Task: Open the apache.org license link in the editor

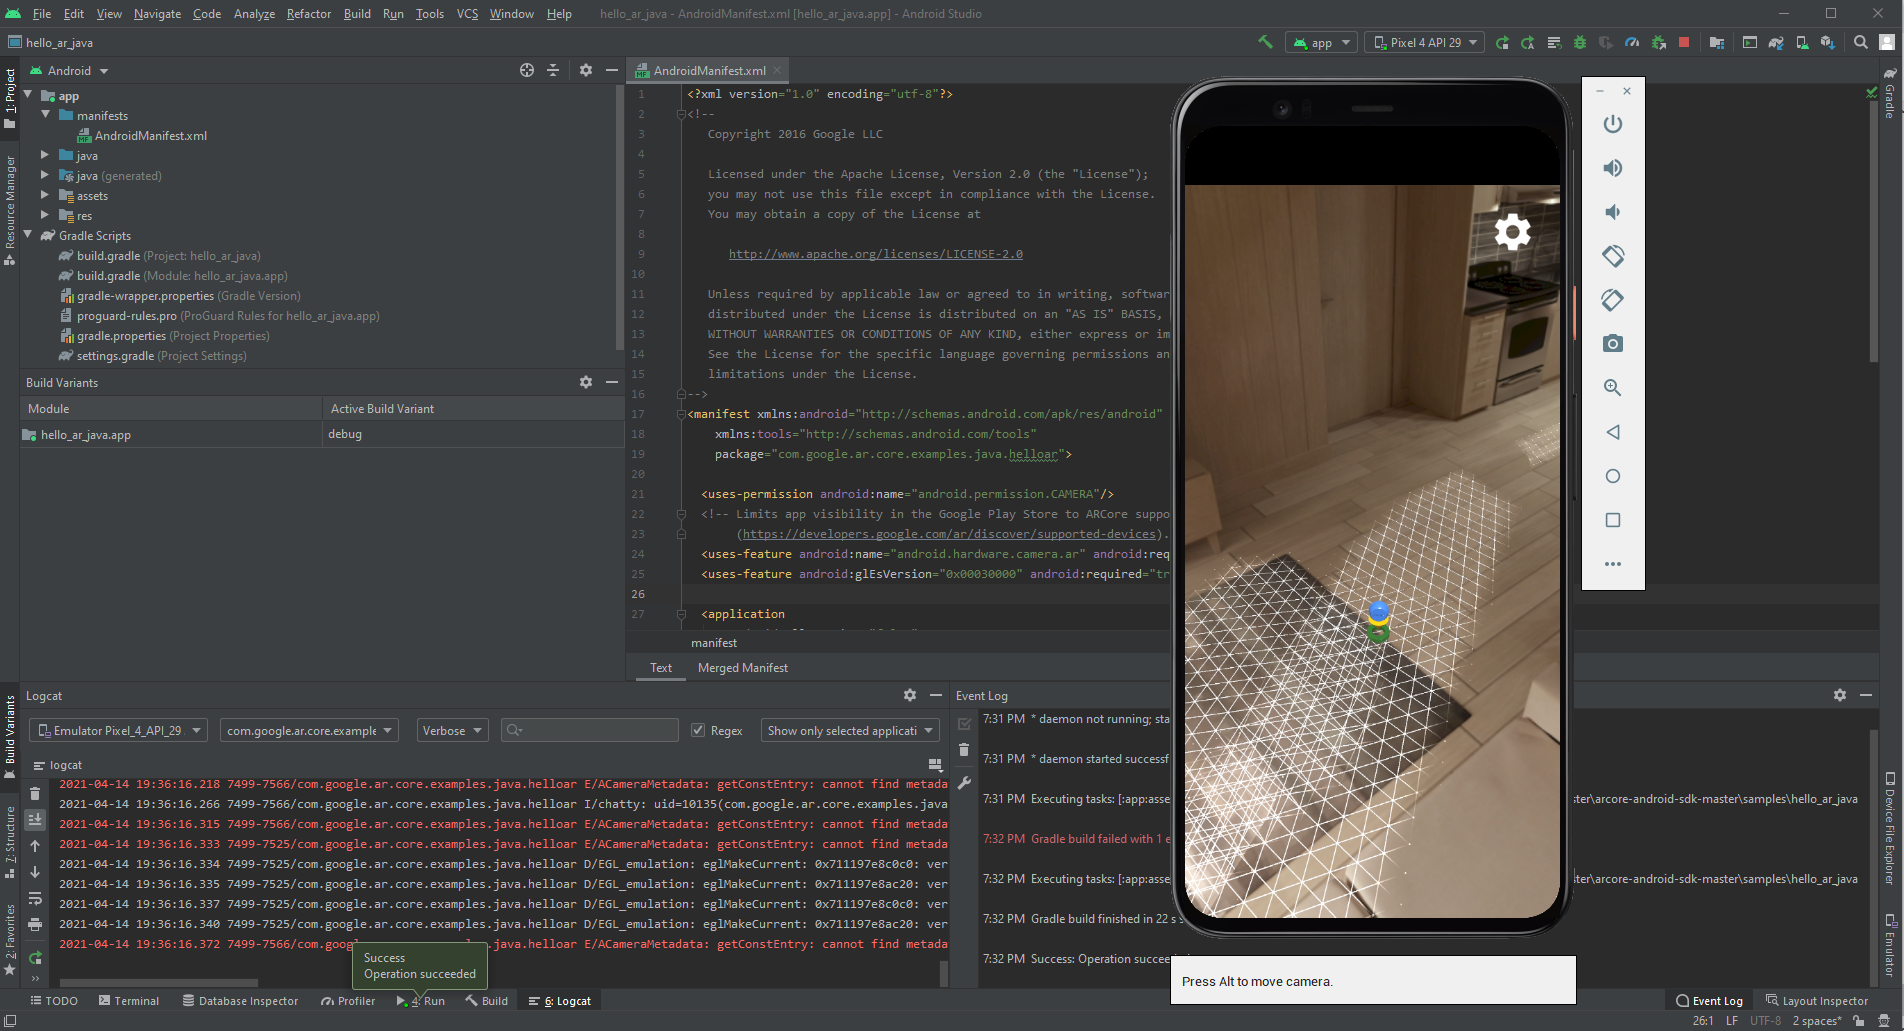Action: (x=875, y=253)
